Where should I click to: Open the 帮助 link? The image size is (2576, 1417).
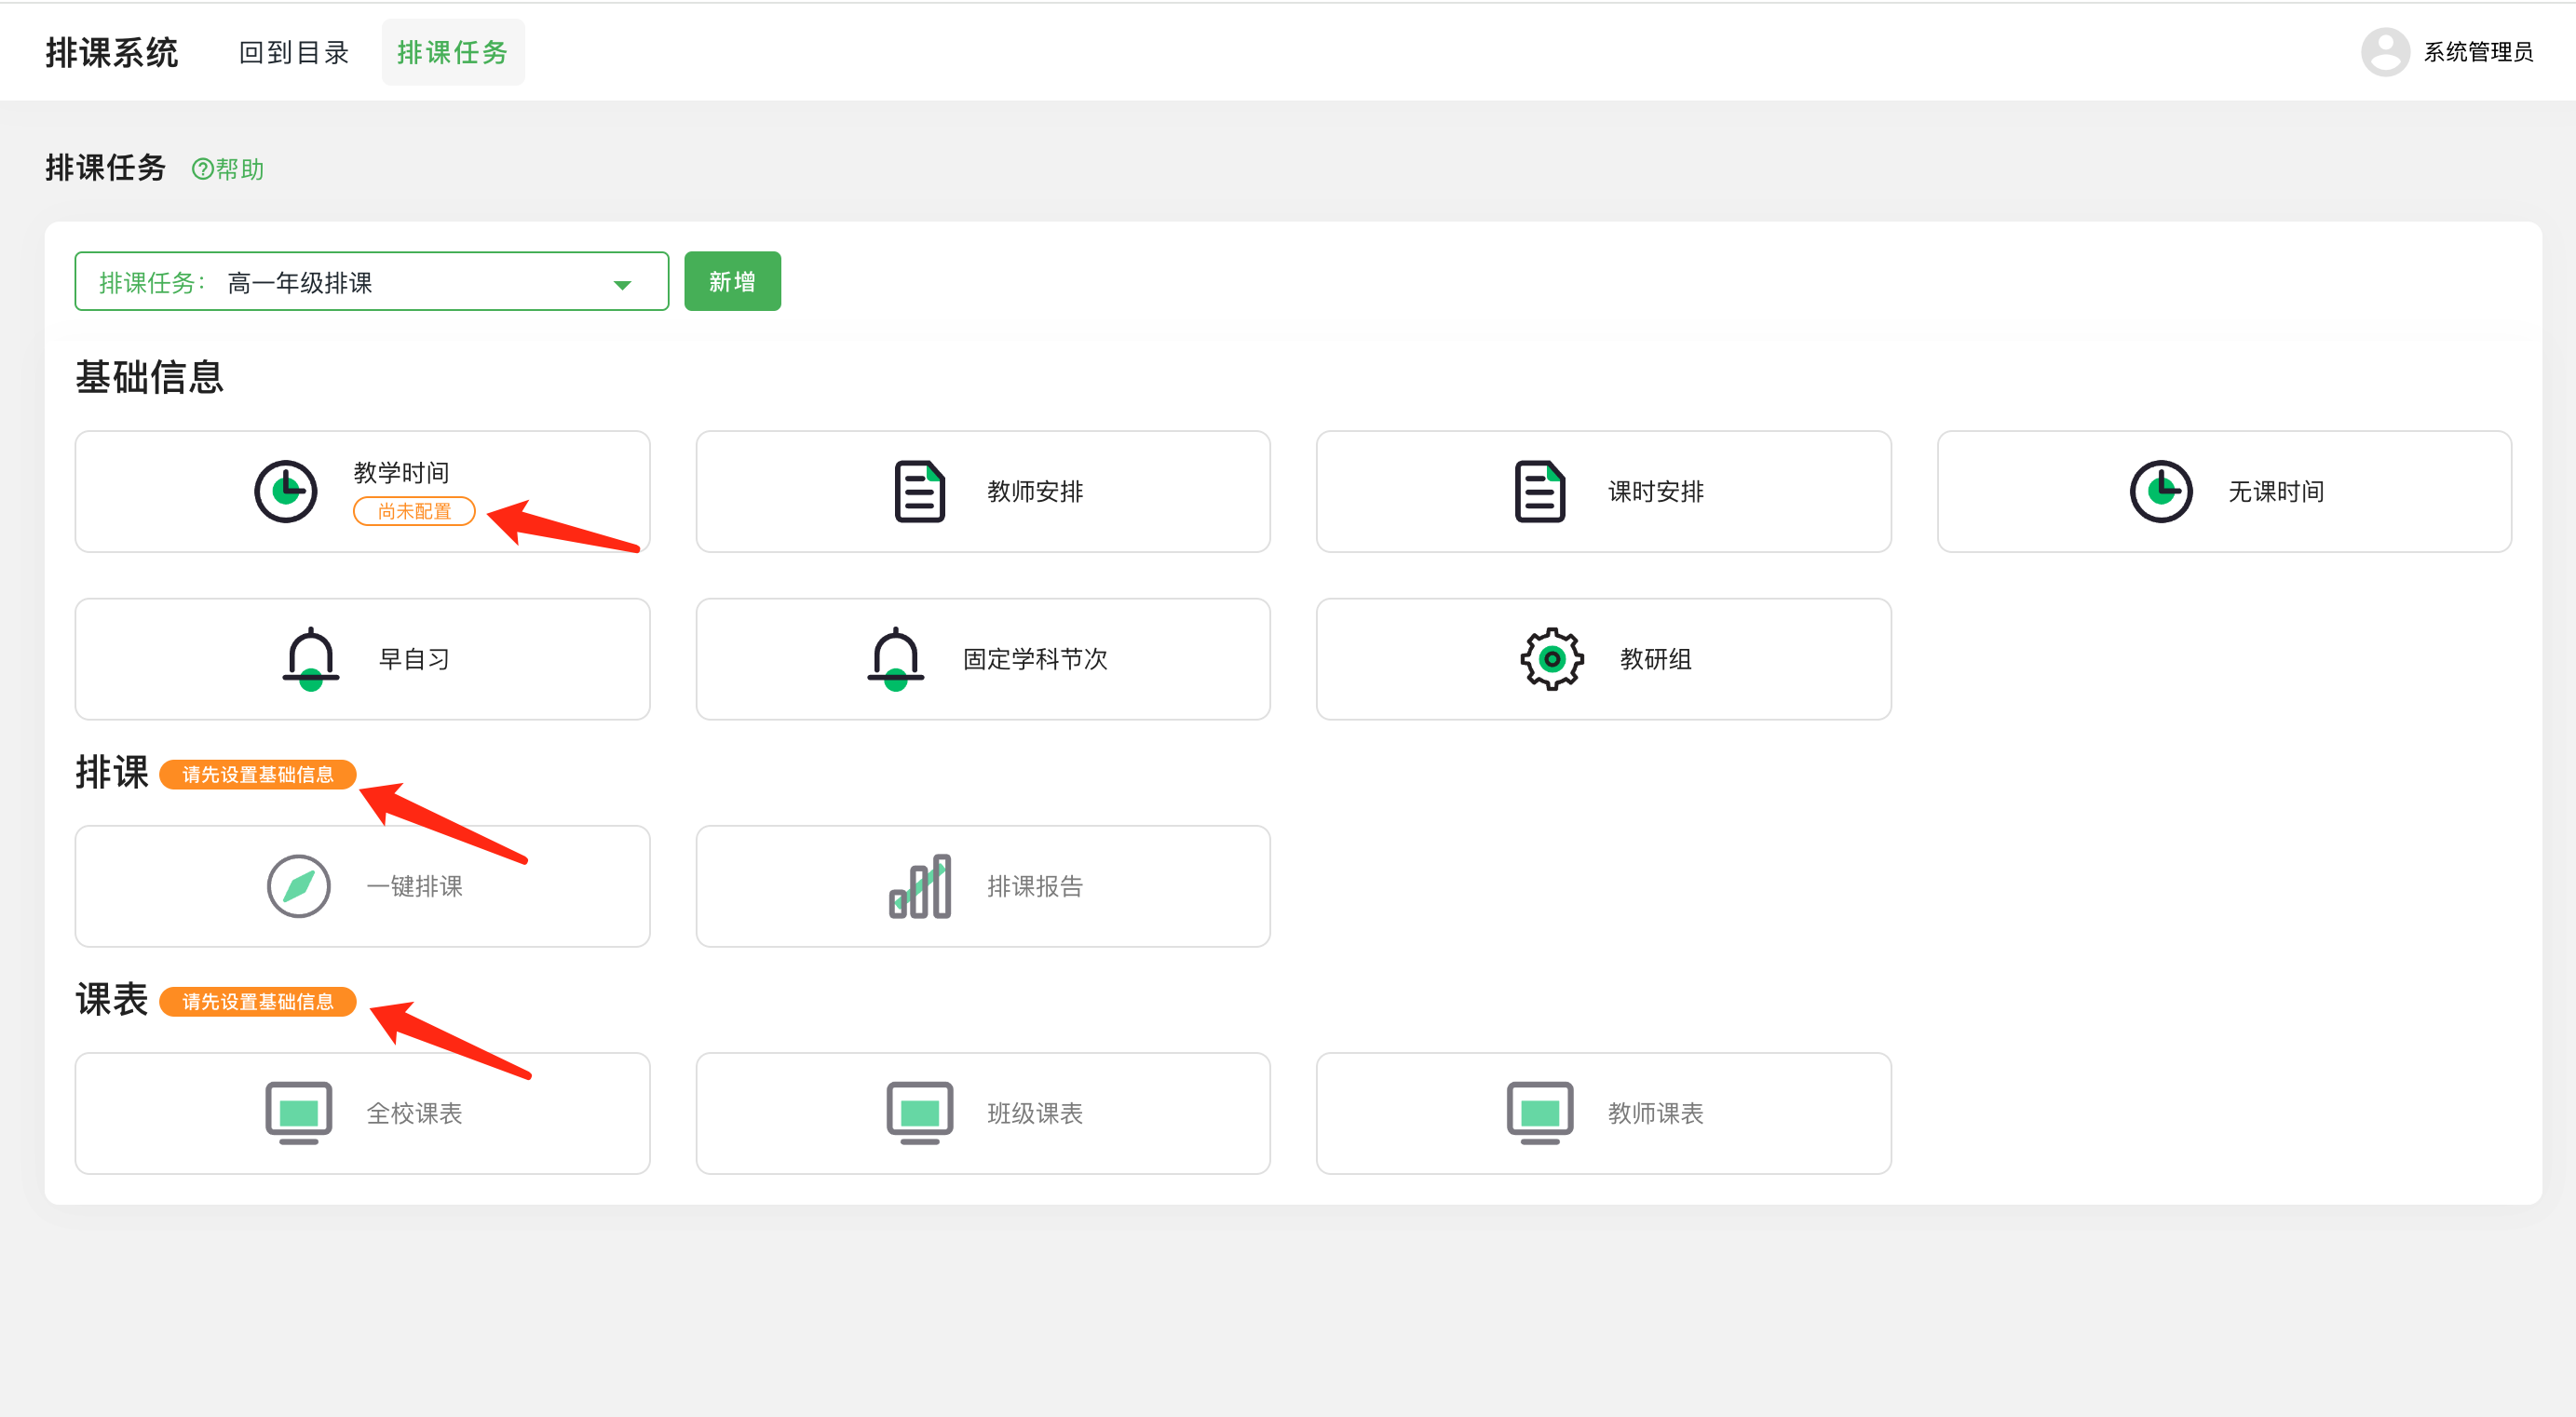[227, 168]
